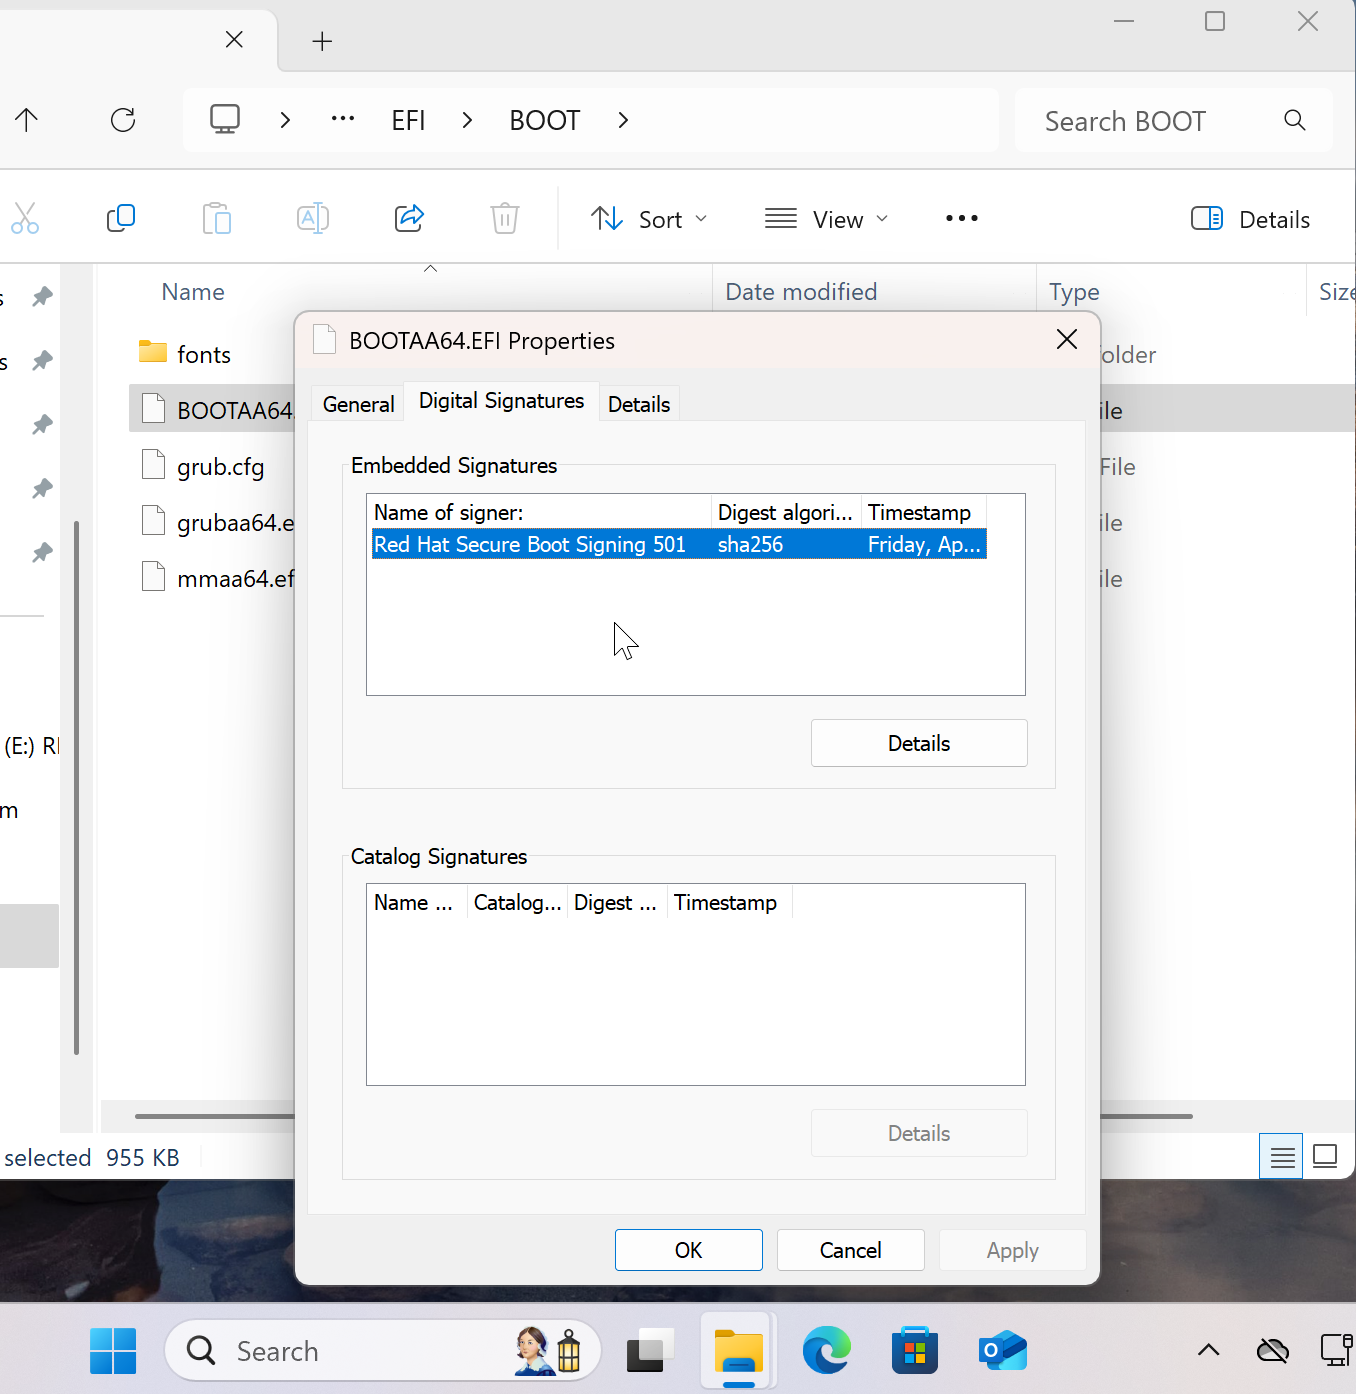Switch to the General tab
Image resolution: width=1356 pixels, height=1394 pixels.
(358, 404)
